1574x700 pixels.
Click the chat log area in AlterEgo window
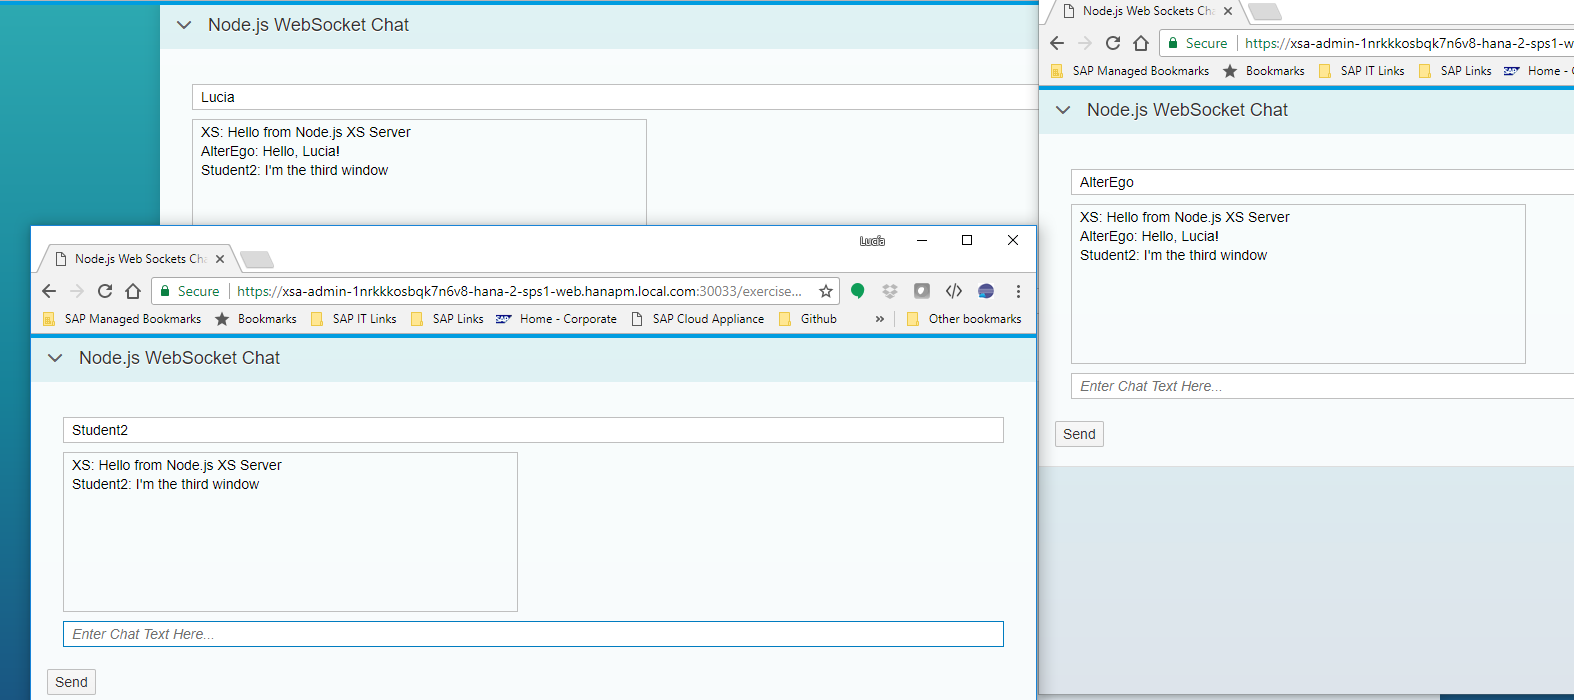1298,284
